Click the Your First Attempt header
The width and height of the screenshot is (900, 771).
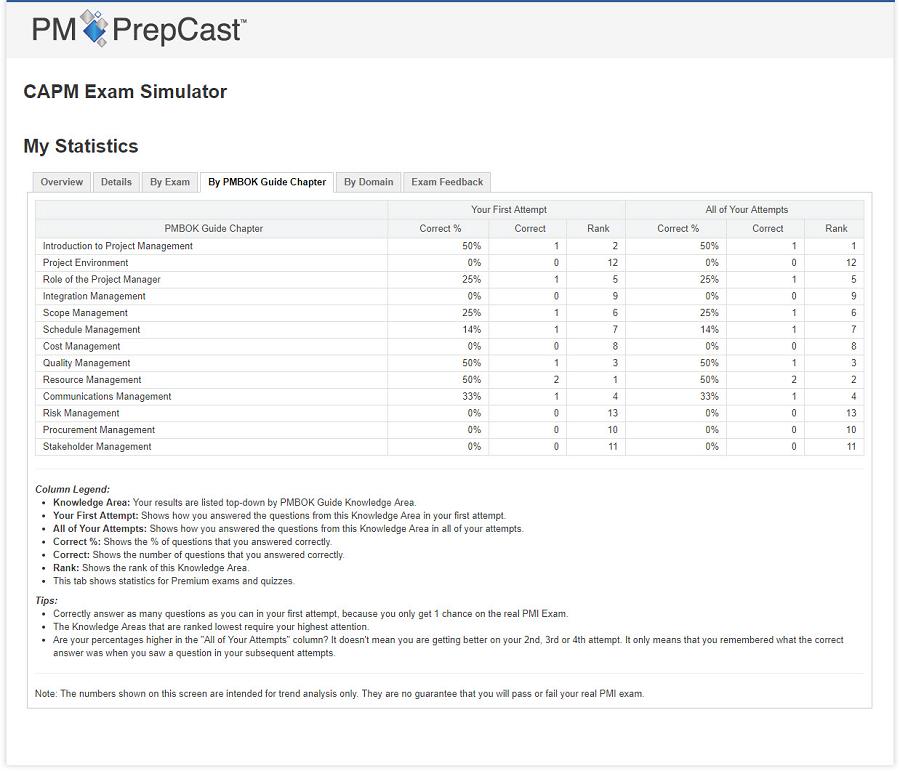pos(508,210)
